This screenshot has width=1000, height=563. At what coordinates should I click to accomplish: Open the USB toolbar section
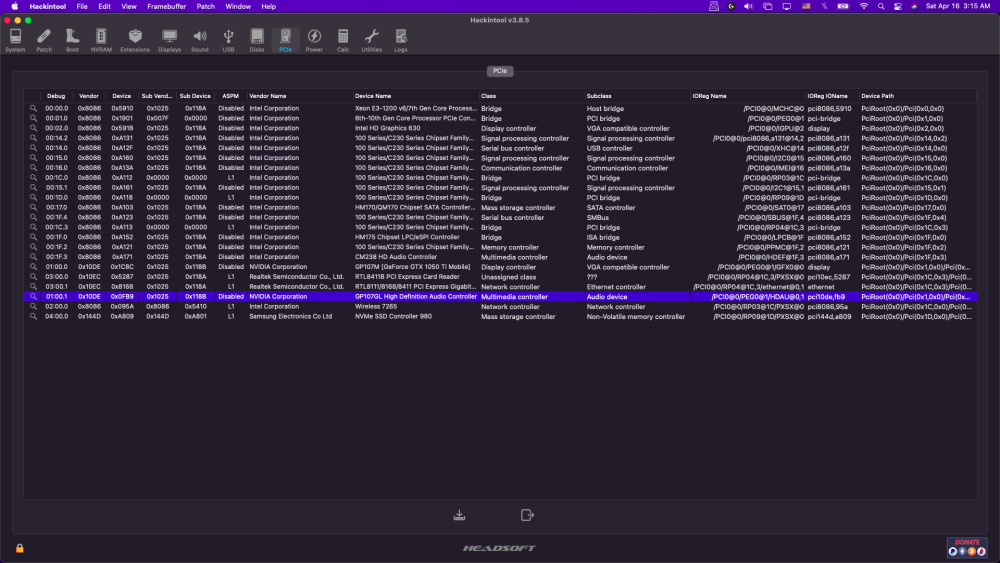pos(228,40)
